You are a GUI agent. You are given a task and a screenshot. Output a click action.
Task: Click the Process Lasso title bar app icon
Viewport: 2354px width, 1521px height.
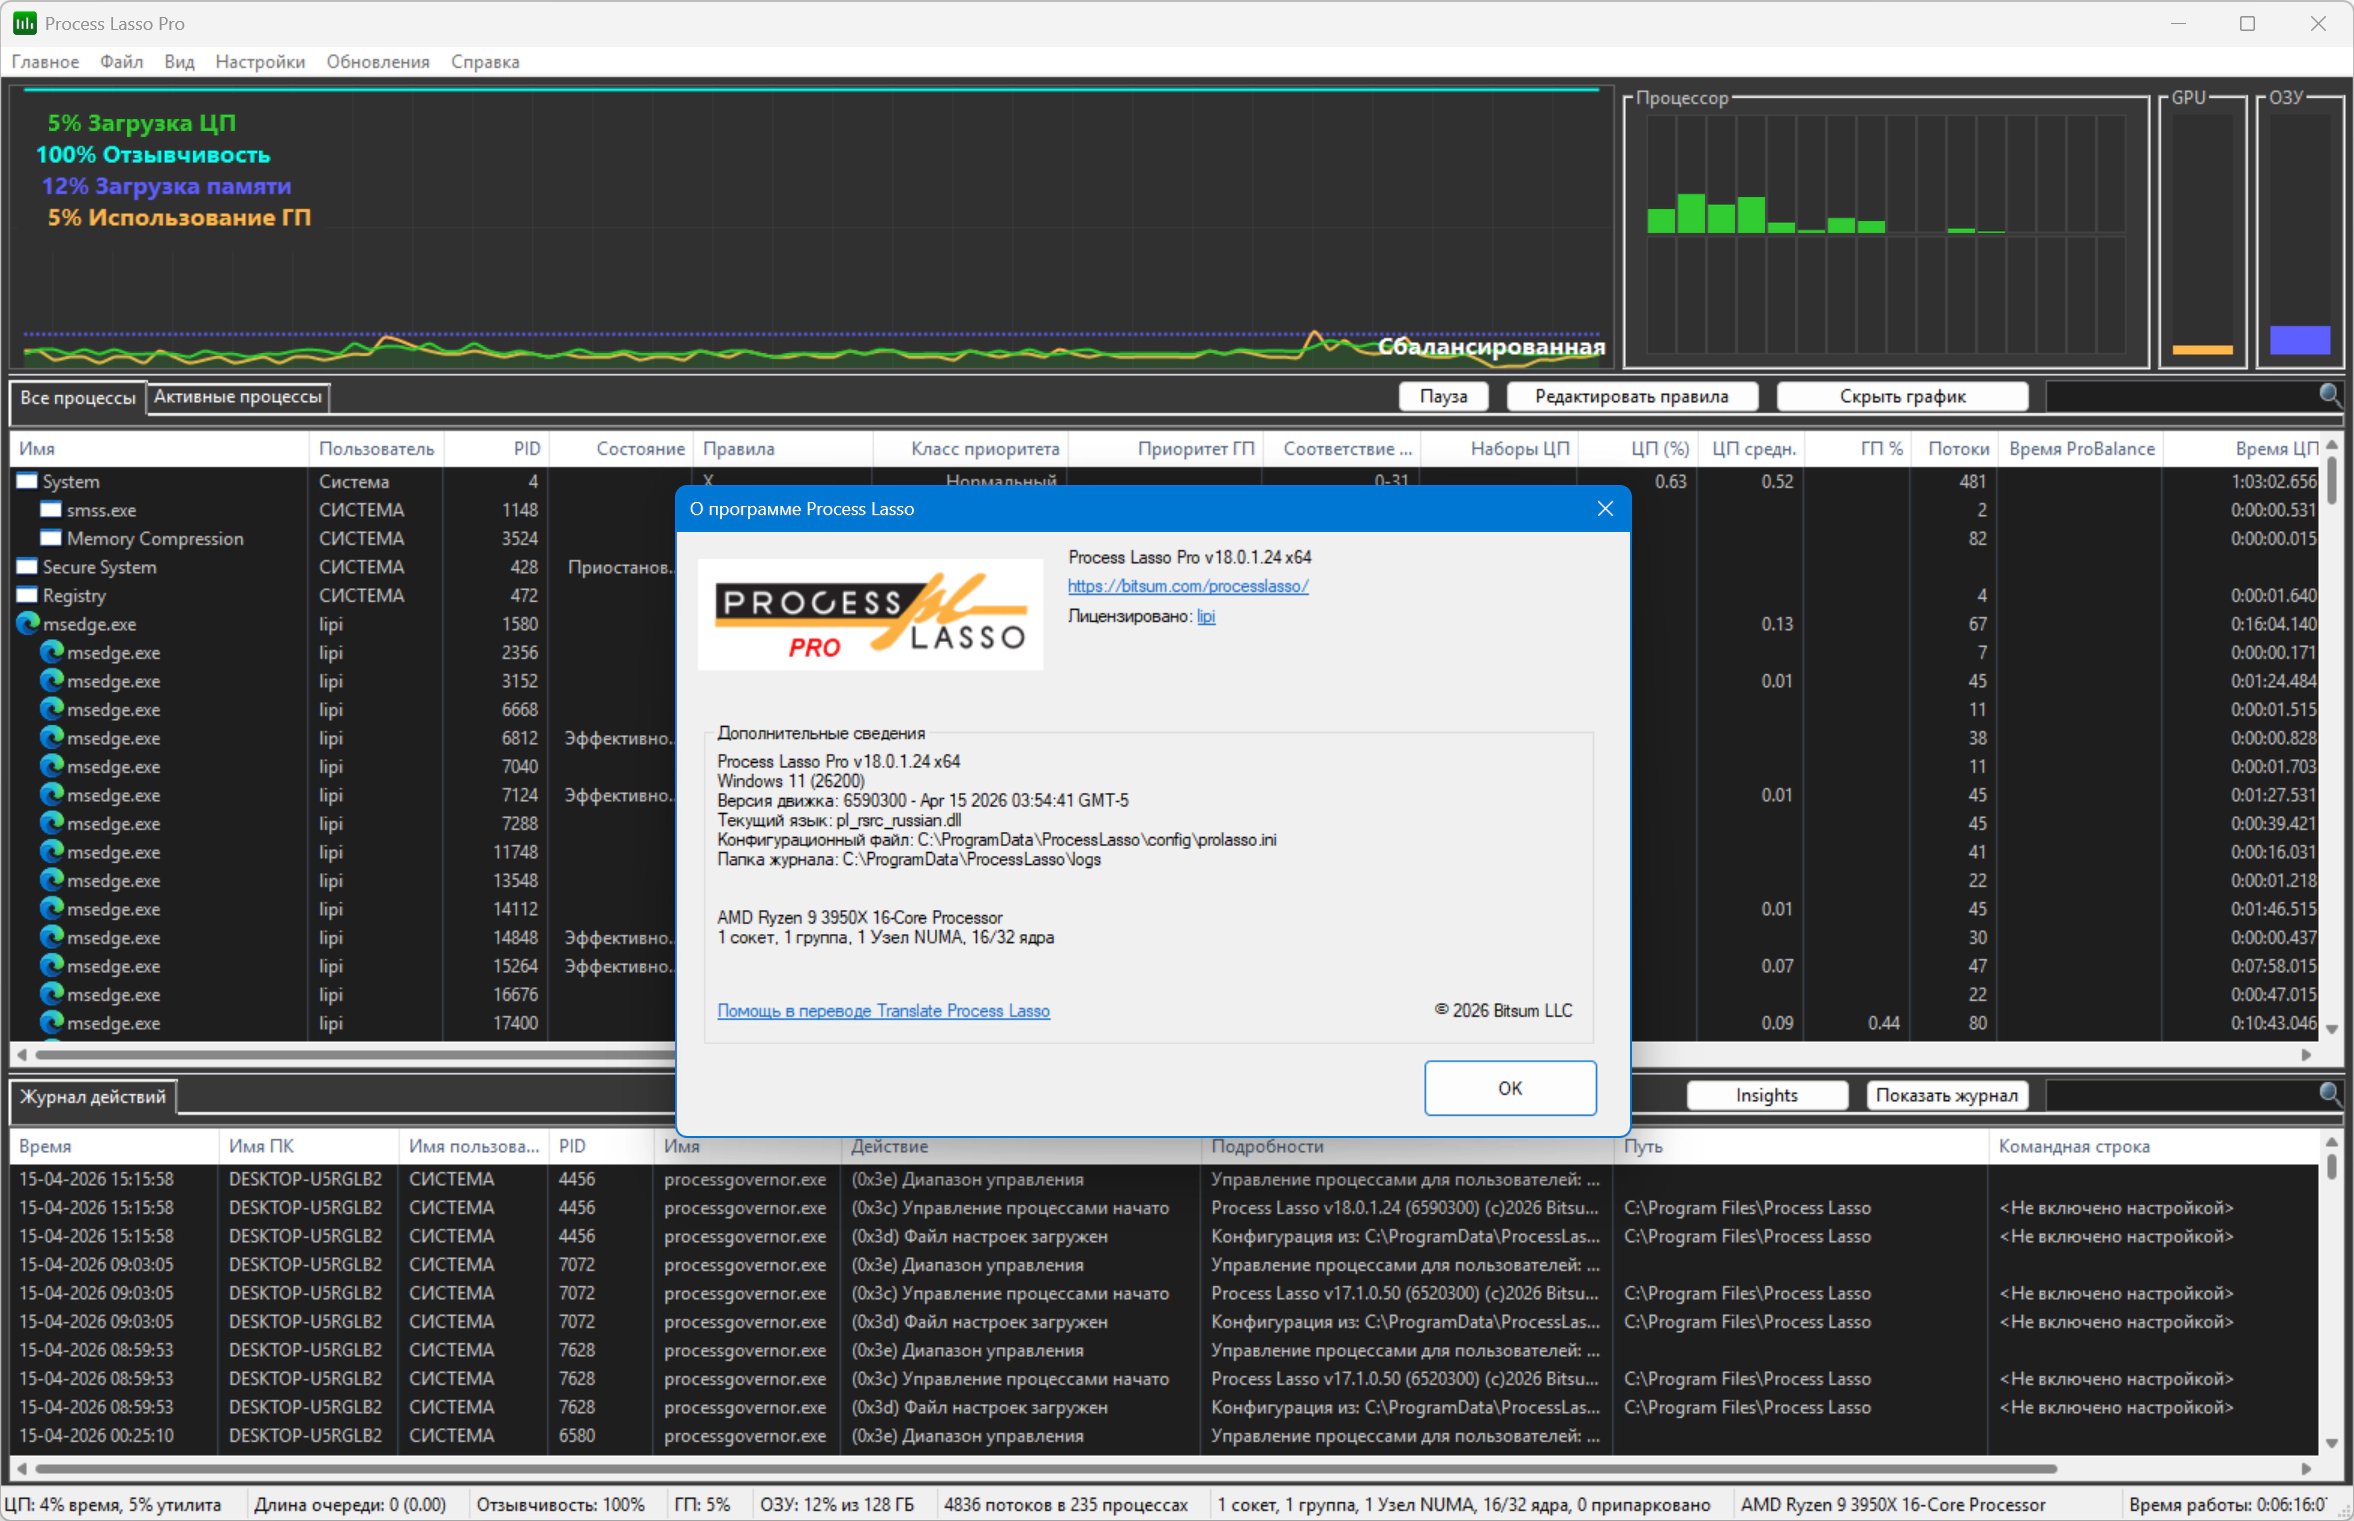click(x=24, y=23)
